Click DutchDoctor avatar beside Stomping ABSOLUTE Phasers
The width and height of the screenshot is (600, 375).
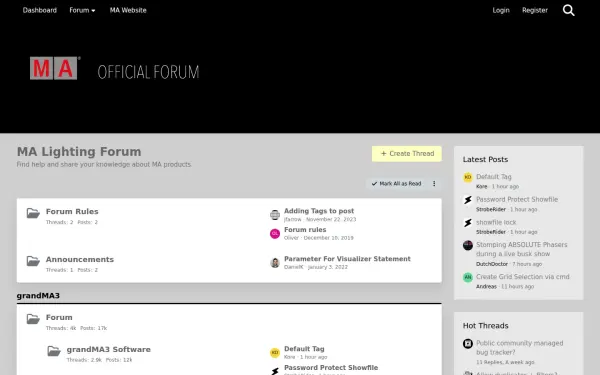point(468,245)
